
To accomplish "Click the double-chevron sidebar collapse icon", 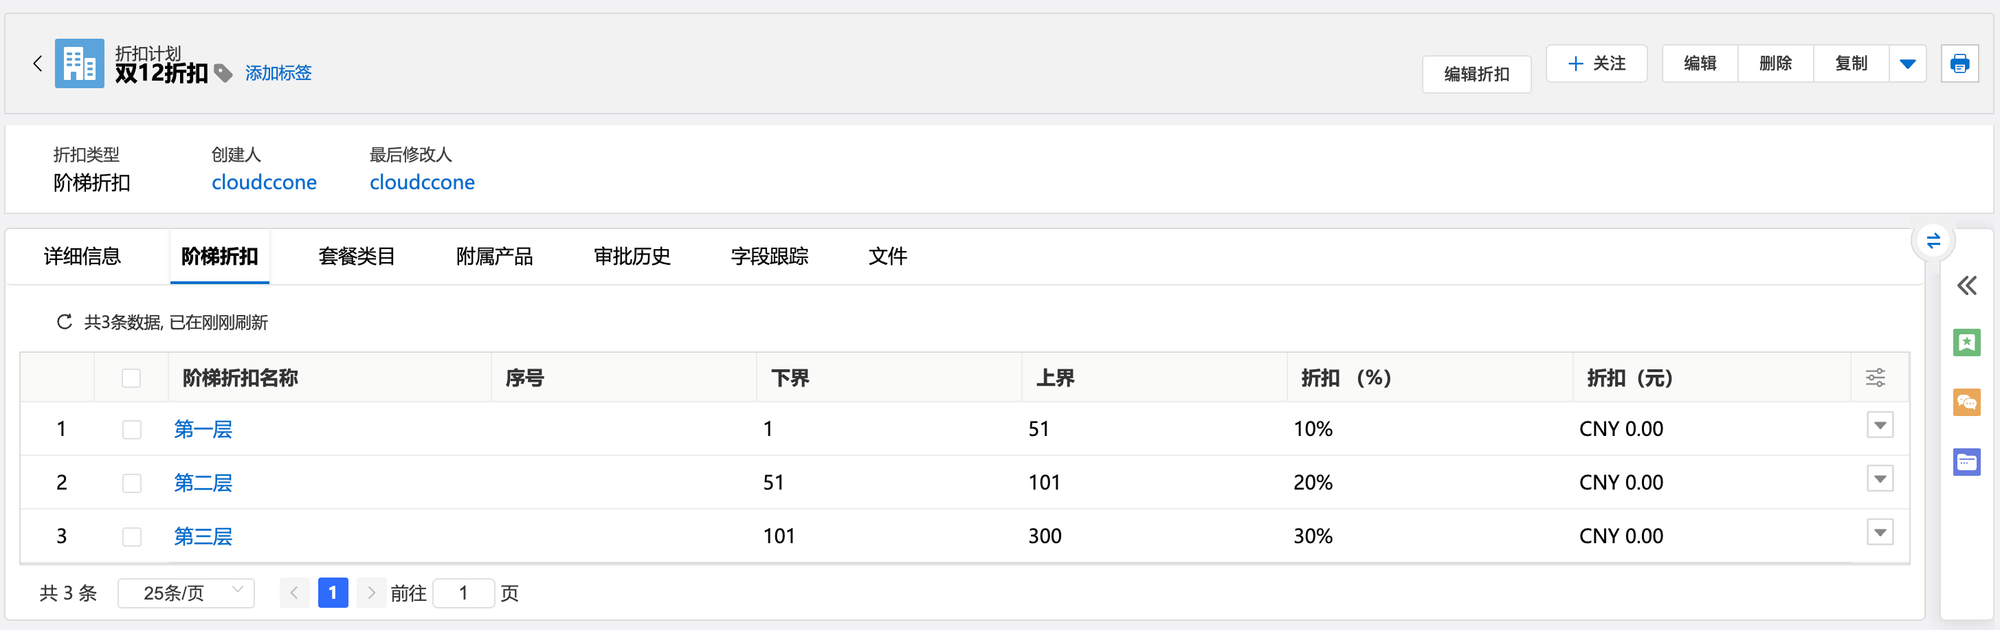I will point(1966,286).
